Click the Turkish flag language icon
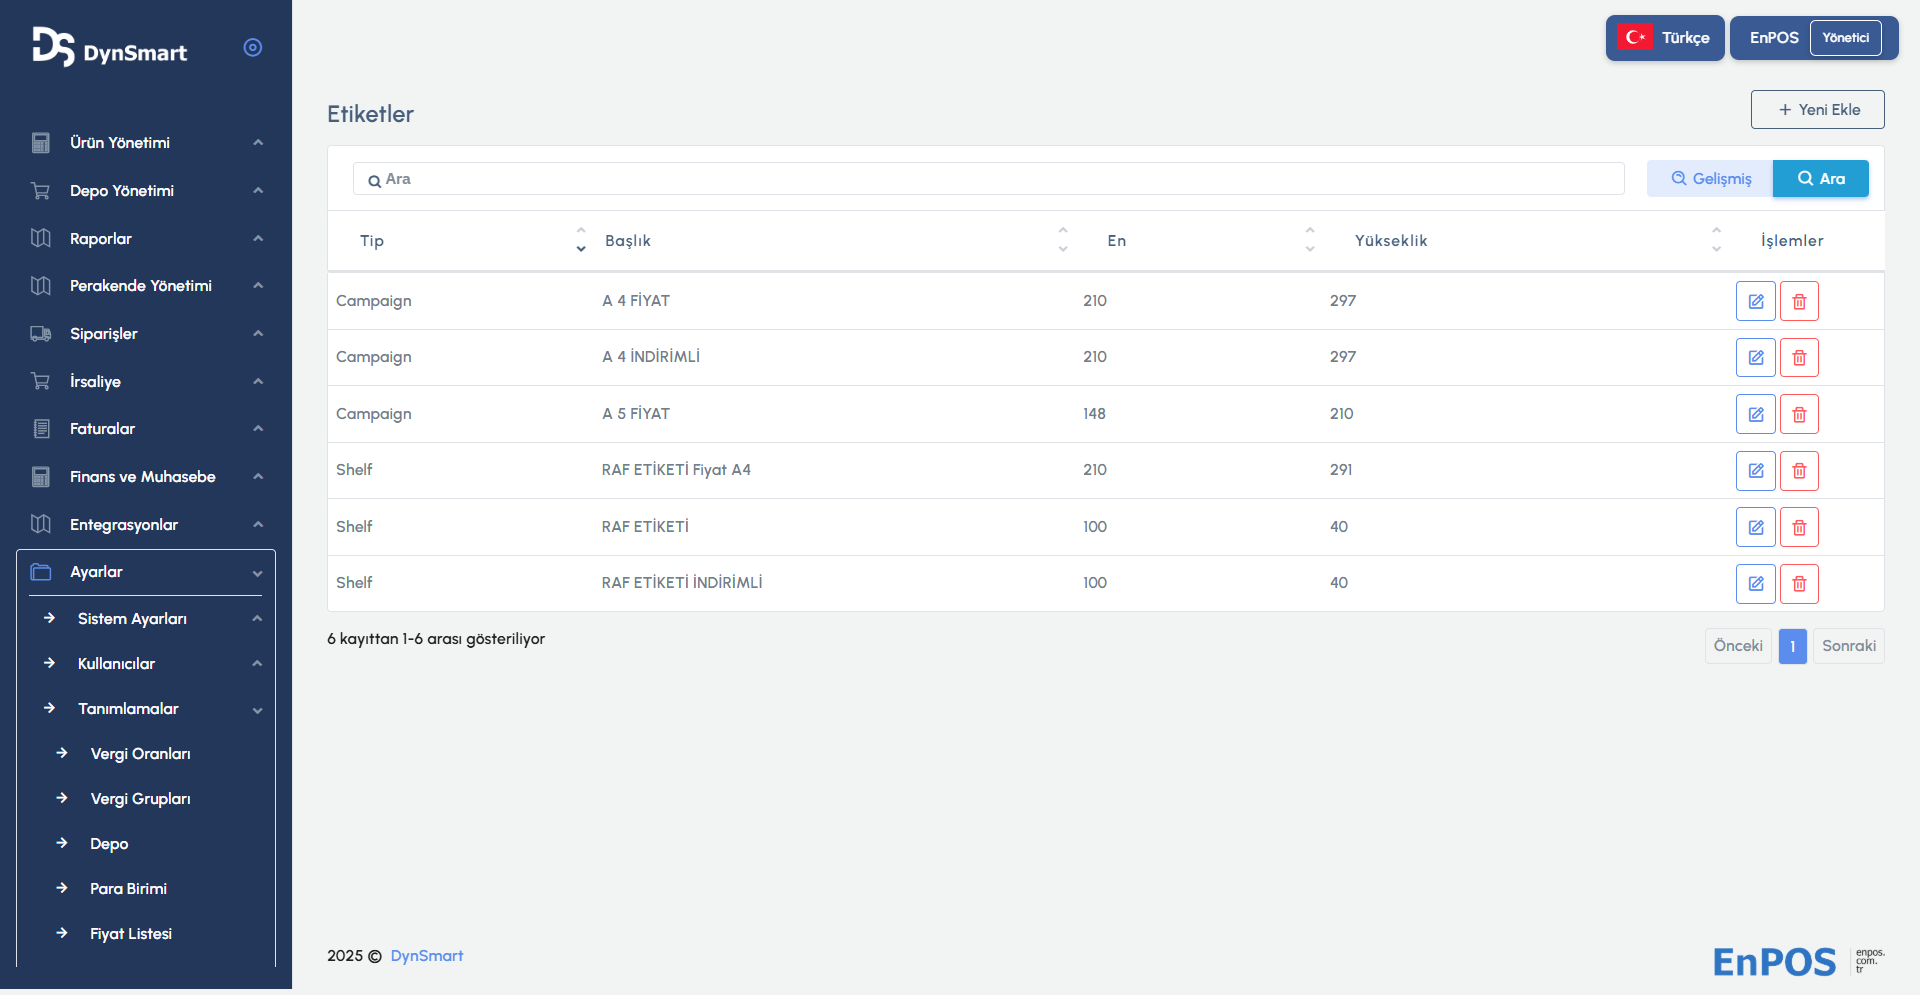This screenshot has height=995, width=1920. click(x=1635, y=38)
